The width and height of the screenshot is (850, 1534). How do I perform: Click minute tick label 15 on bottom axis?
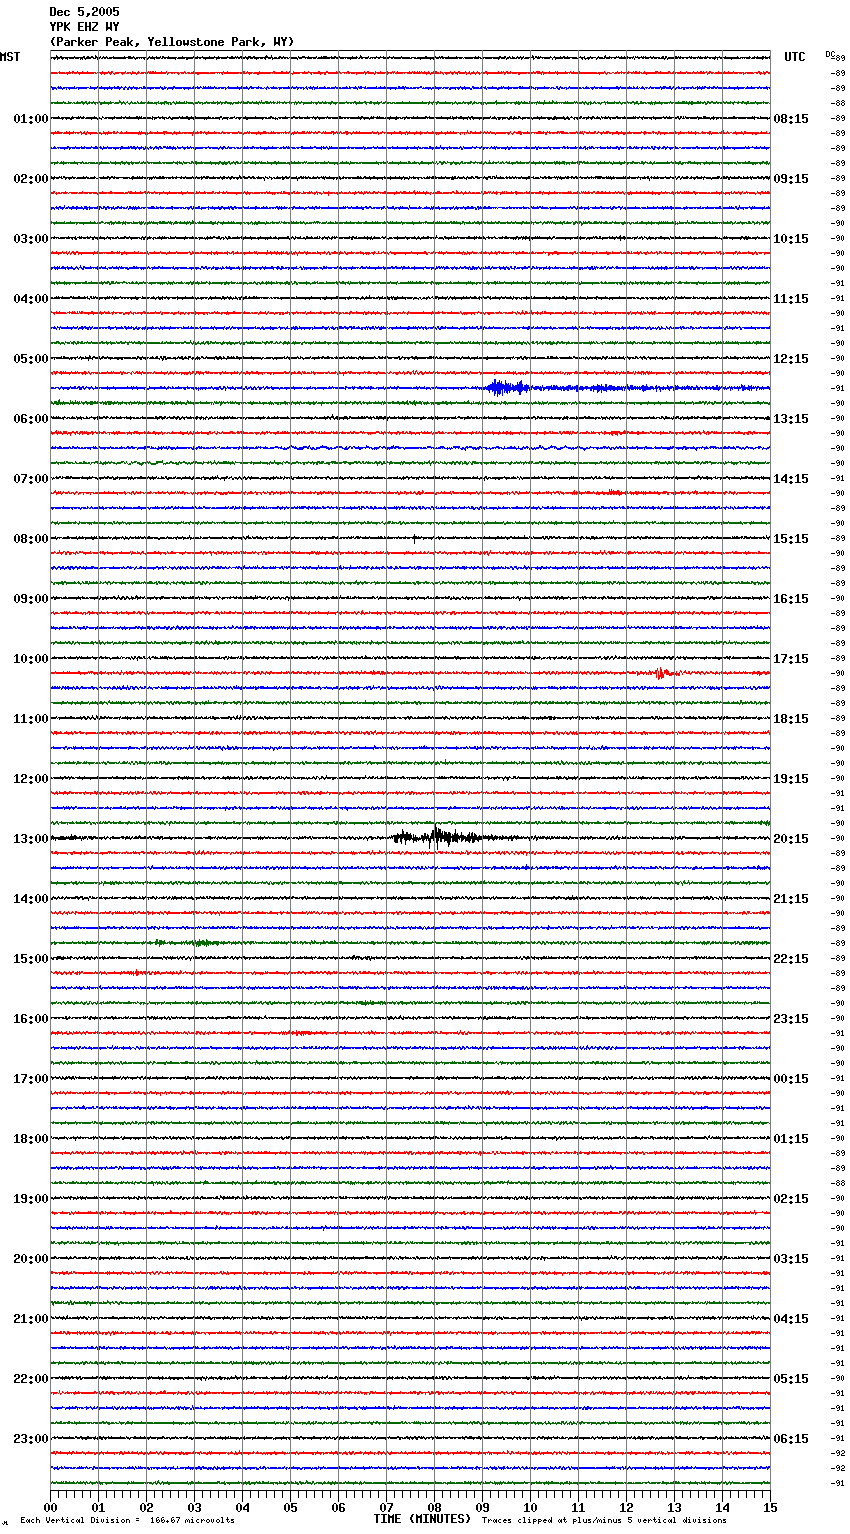(x=770, y=1507)
